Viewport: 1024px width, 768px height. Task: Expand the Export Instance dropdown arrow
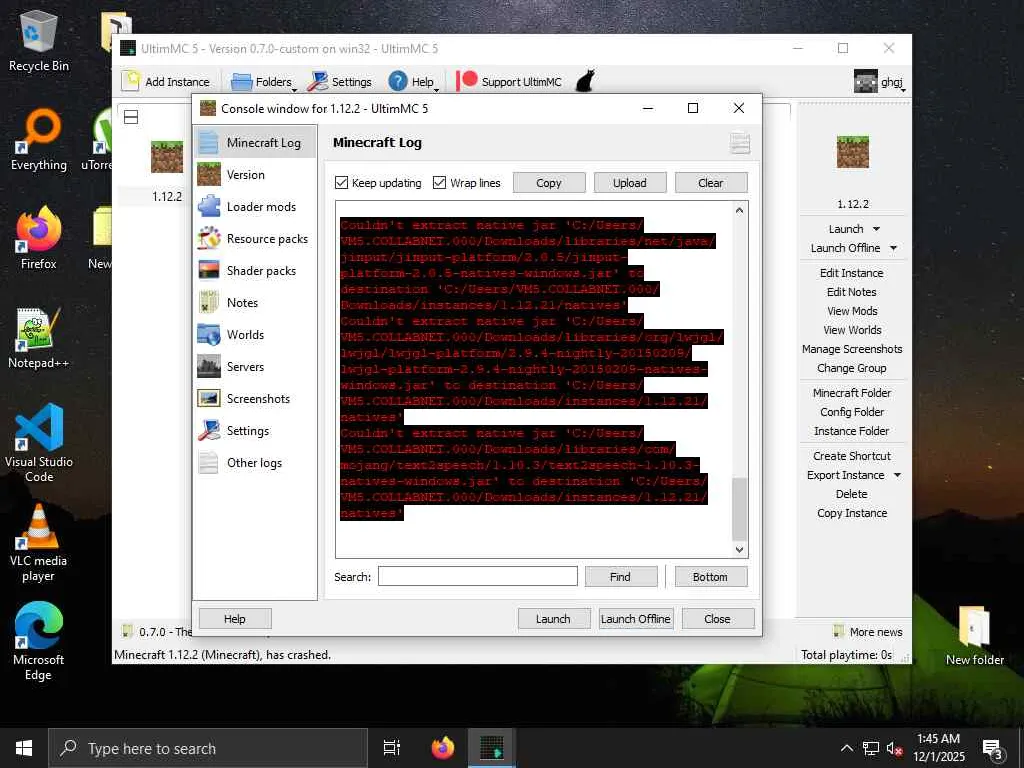(897, 475)
